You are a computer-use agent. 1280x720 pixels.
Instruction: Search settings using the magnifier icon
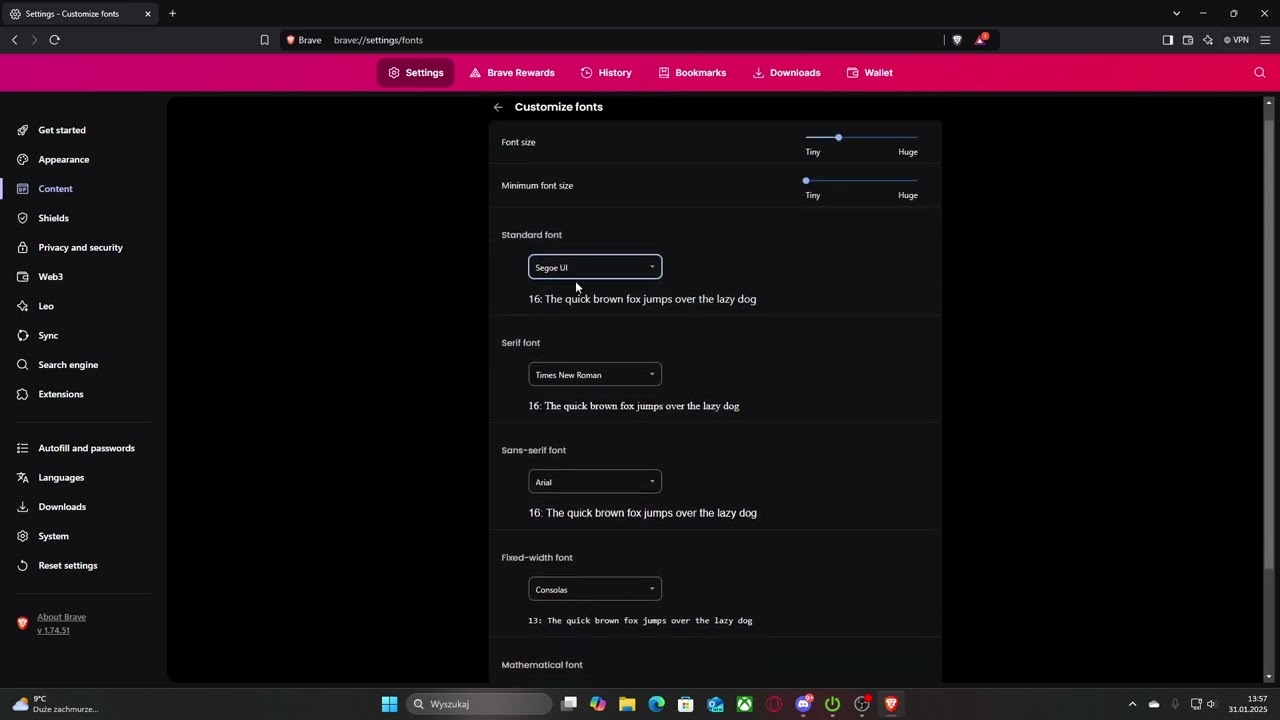click(x=1260, y=72)
